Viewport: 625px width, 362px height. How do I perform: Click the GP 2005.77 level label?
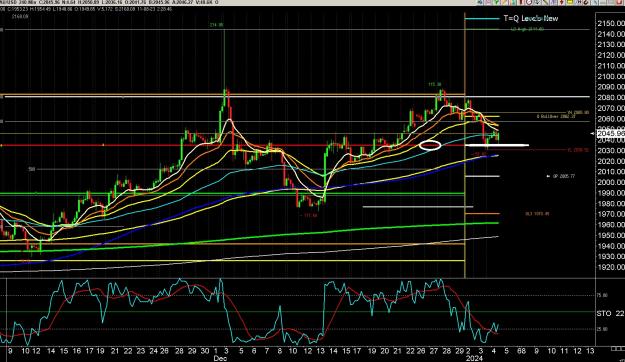pos(564,176)
